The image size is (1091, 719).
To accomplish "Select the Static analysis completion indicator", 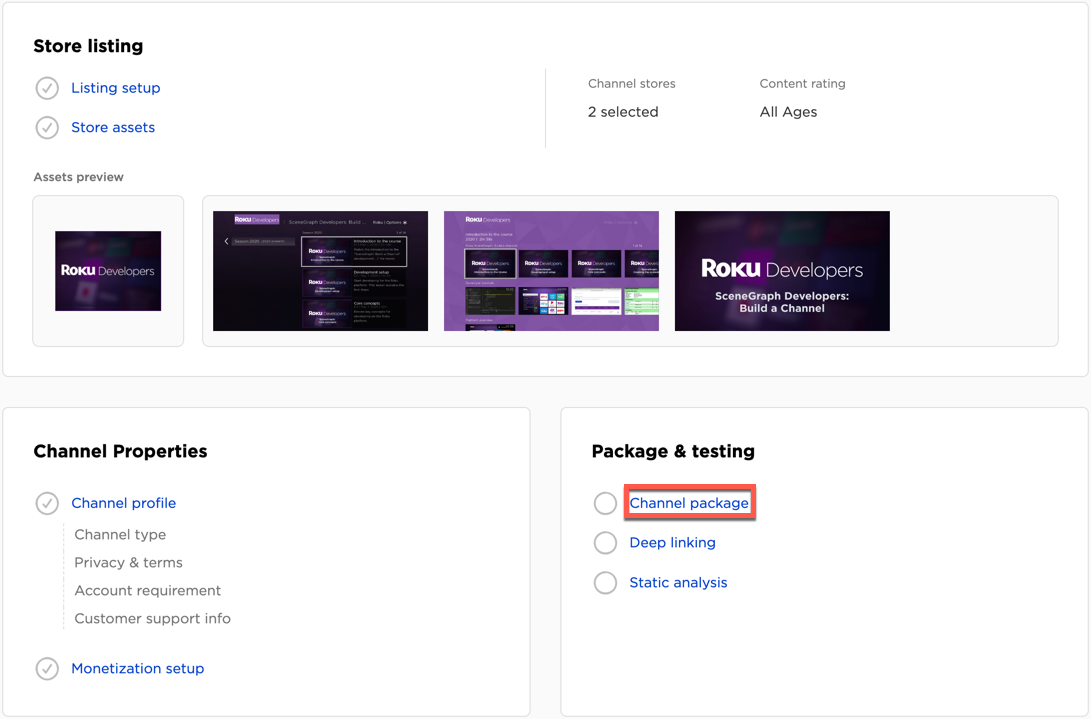I will tap(605, 582).
